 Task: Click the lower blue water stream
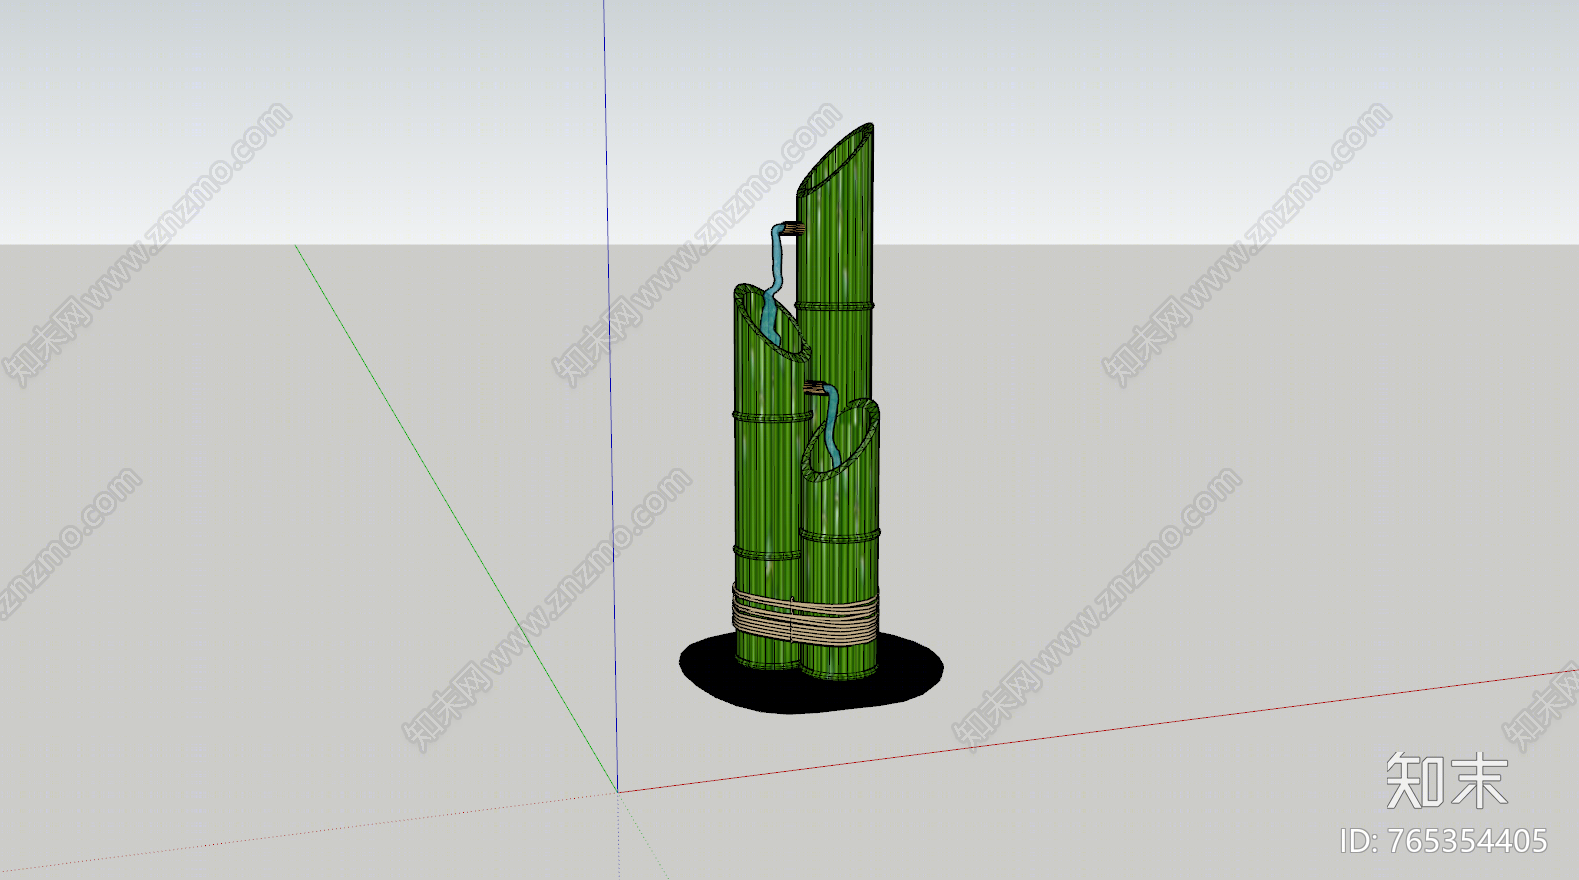pos(832,426)
